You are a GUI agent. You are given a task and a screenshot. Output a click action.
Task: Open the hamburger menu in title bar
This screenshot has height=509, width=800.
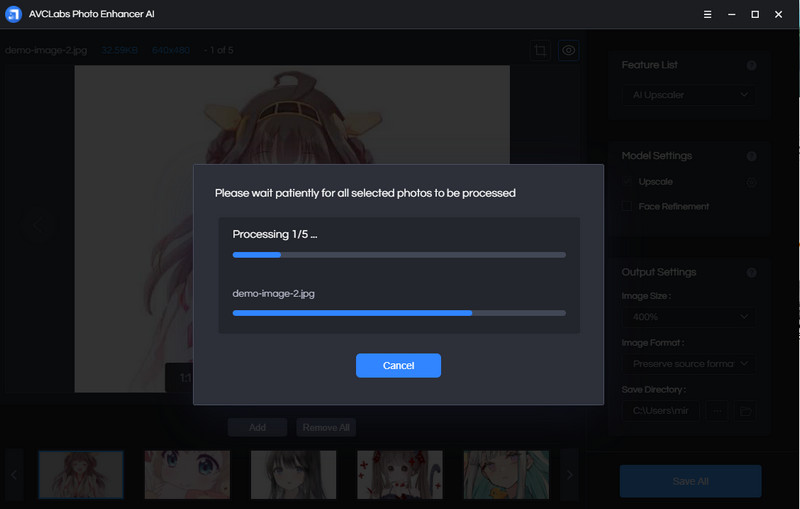coord(707,14)
